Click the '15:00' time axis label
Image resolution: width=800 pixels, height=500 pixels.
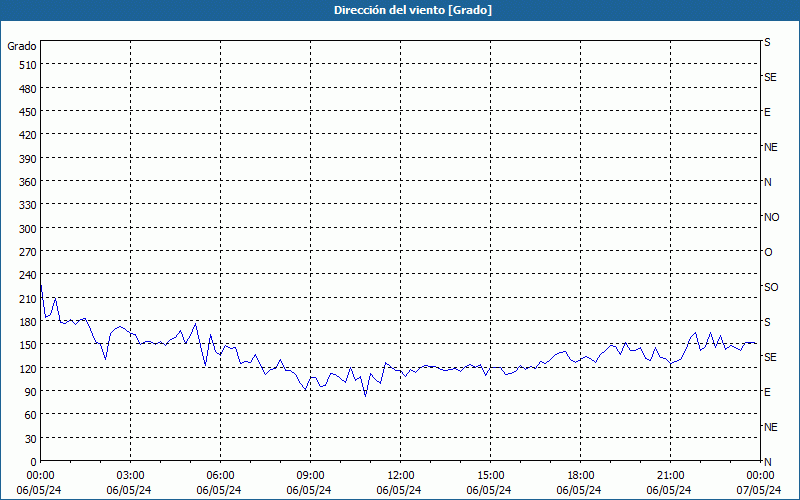[x=491, y=476]
